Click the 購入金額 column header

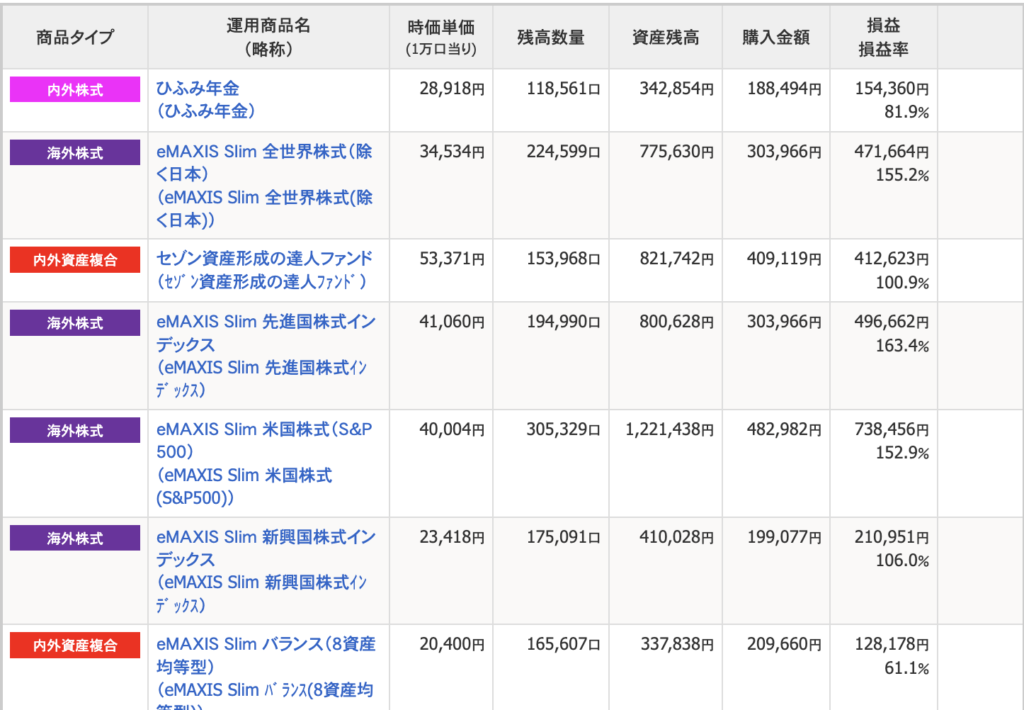pos(775,38)
